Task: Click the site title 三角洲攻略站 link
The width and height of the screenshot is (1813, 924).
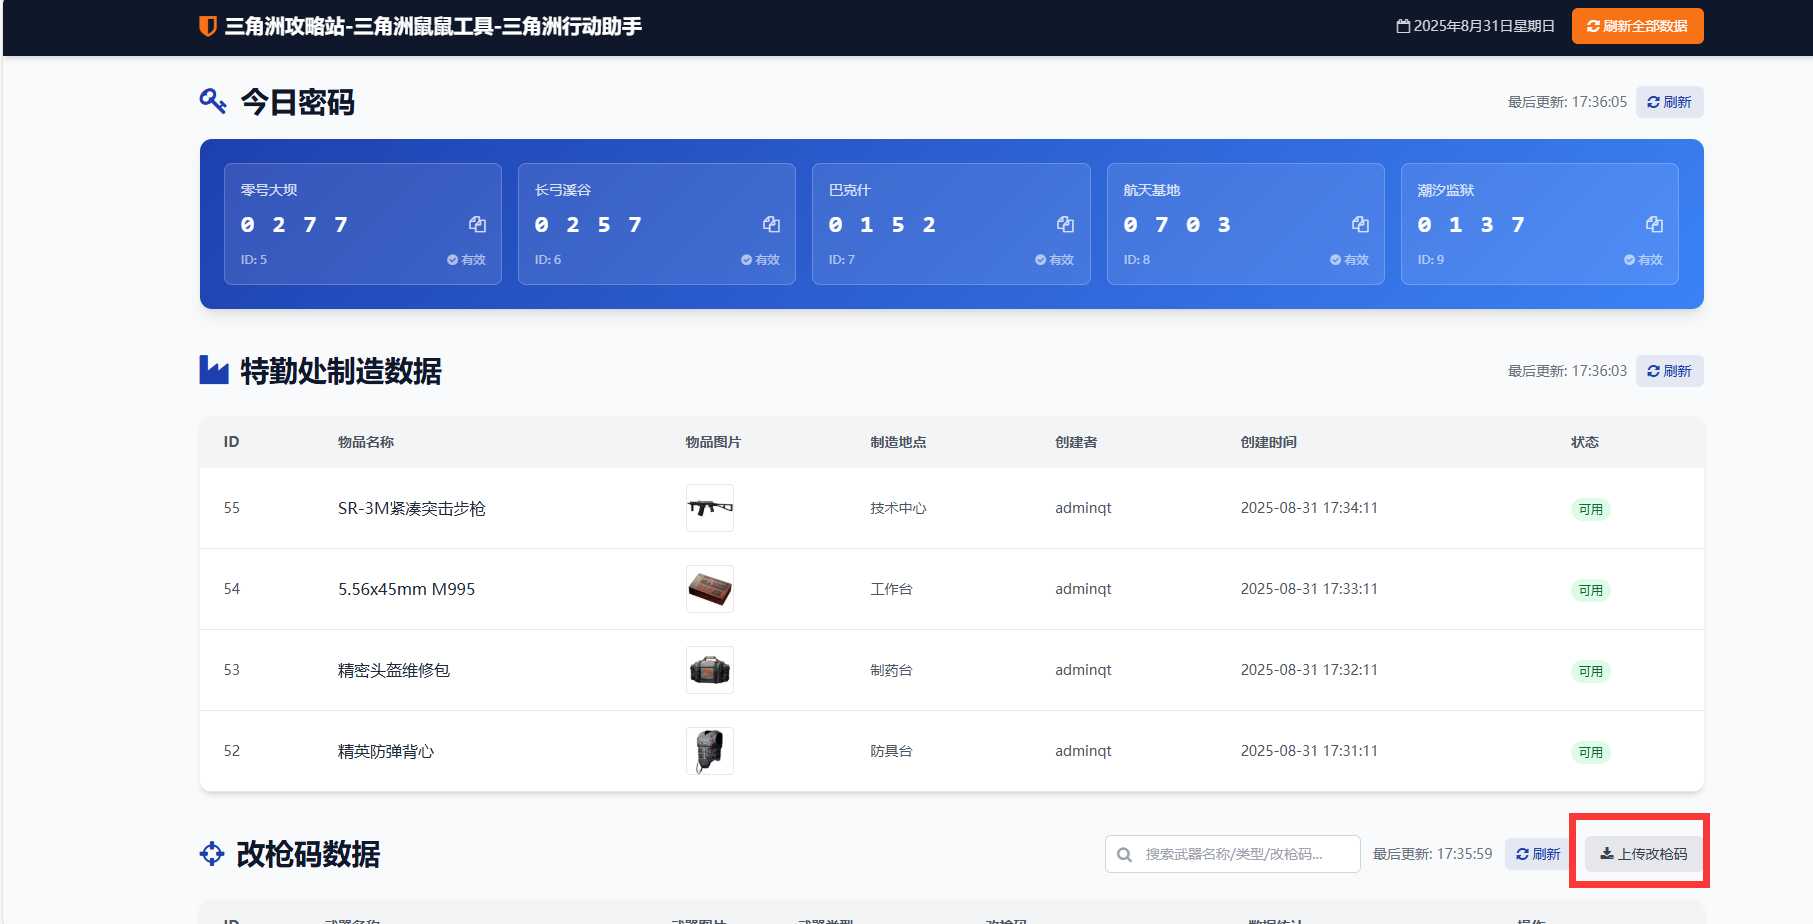Action: pyautogui.click(x=432, y=26)
